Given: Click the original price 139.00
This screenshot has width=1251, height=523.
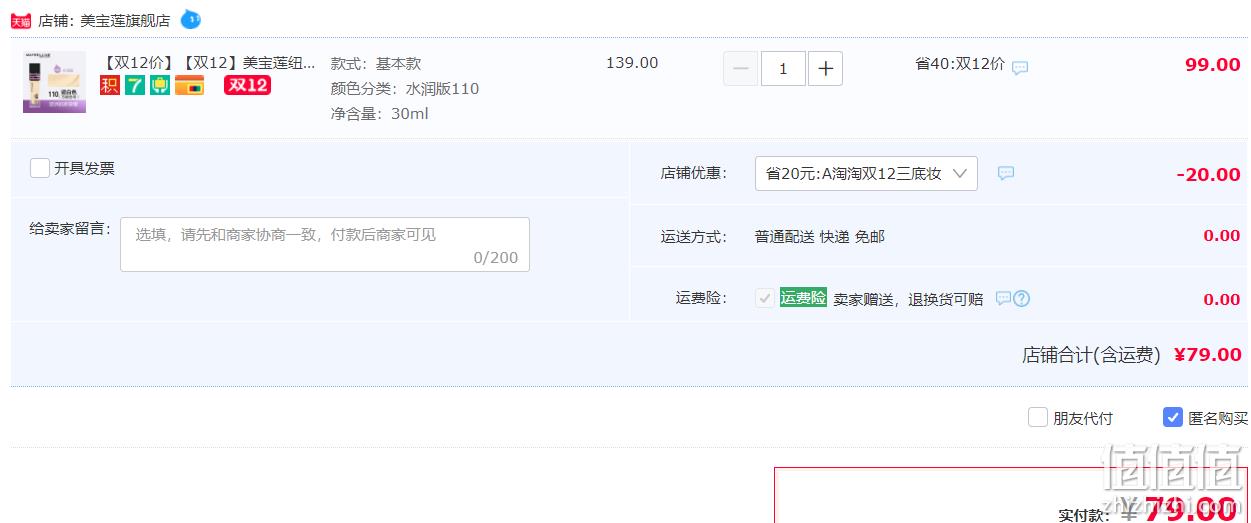Looking at the screenshot, I should pyautogui.click(x=632, y=63).
